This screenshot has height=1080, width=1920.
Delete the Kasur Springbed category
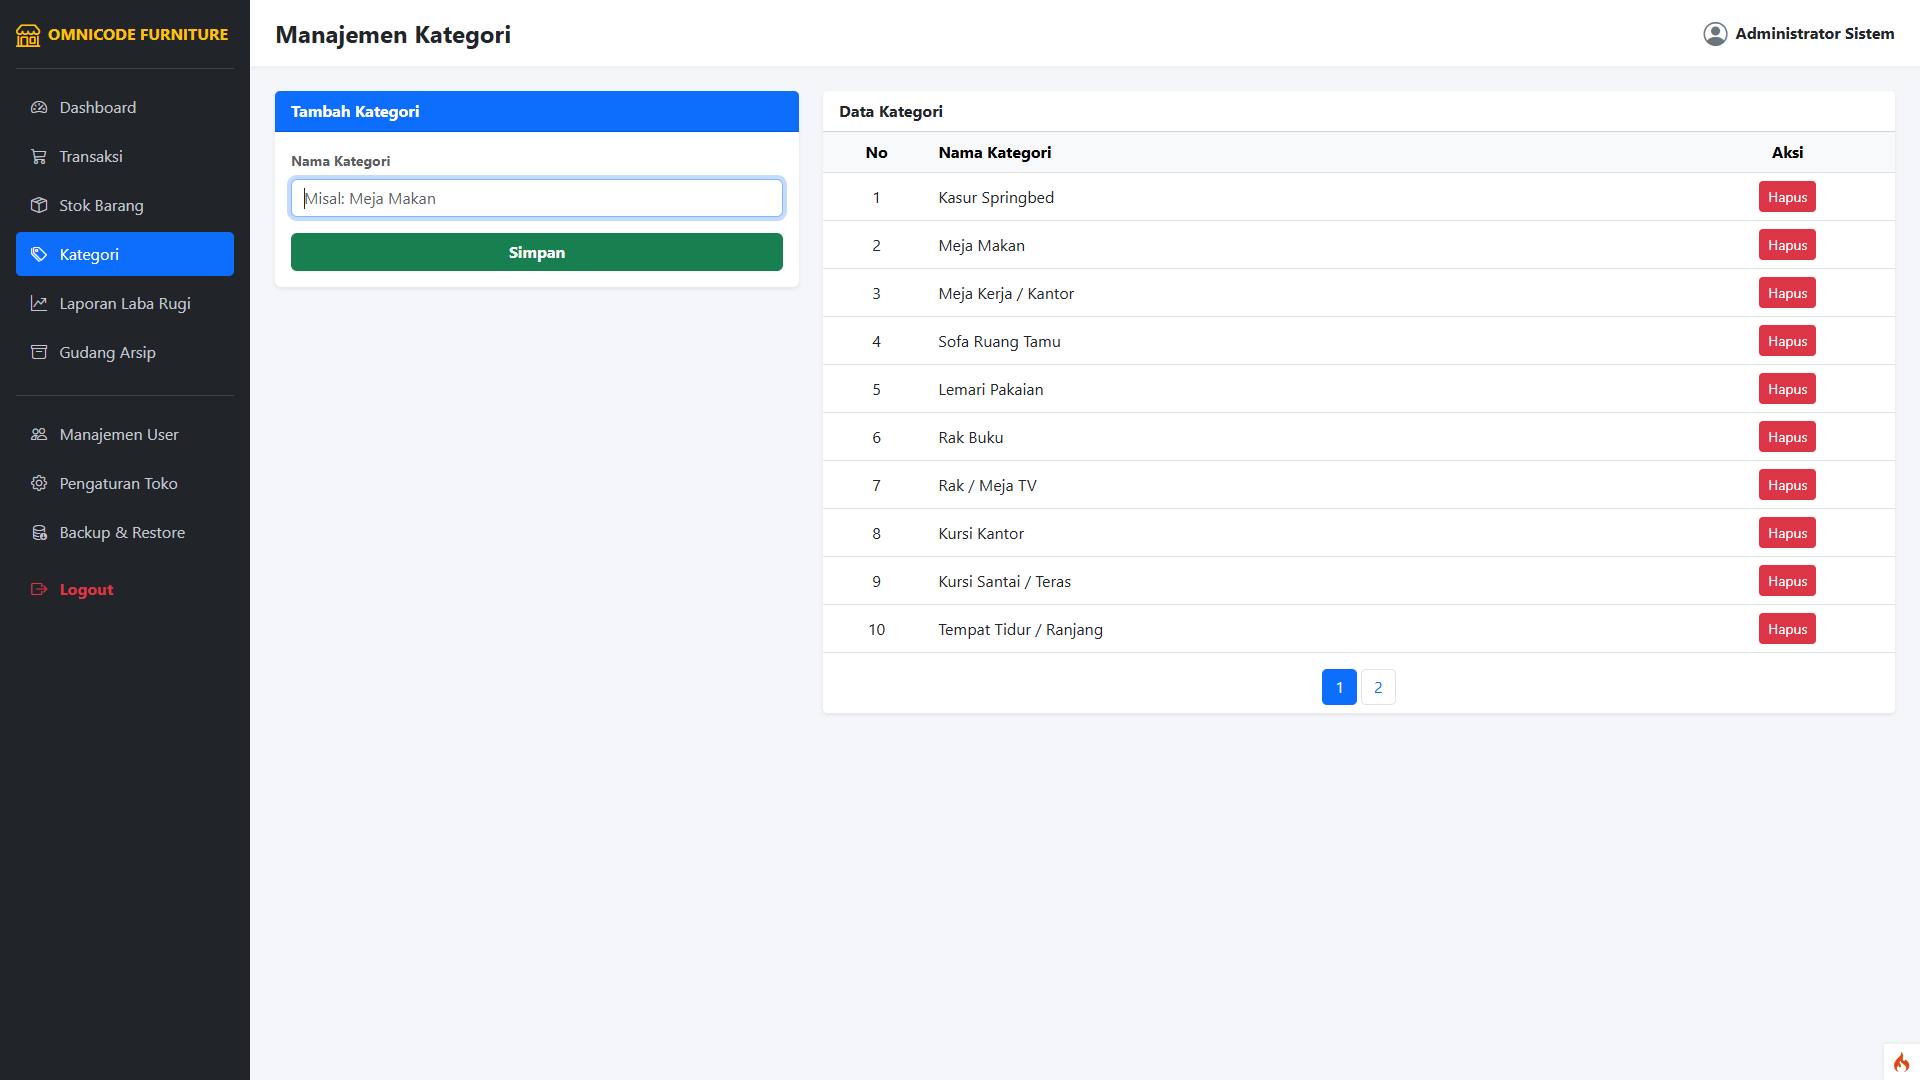(1786, 197)
